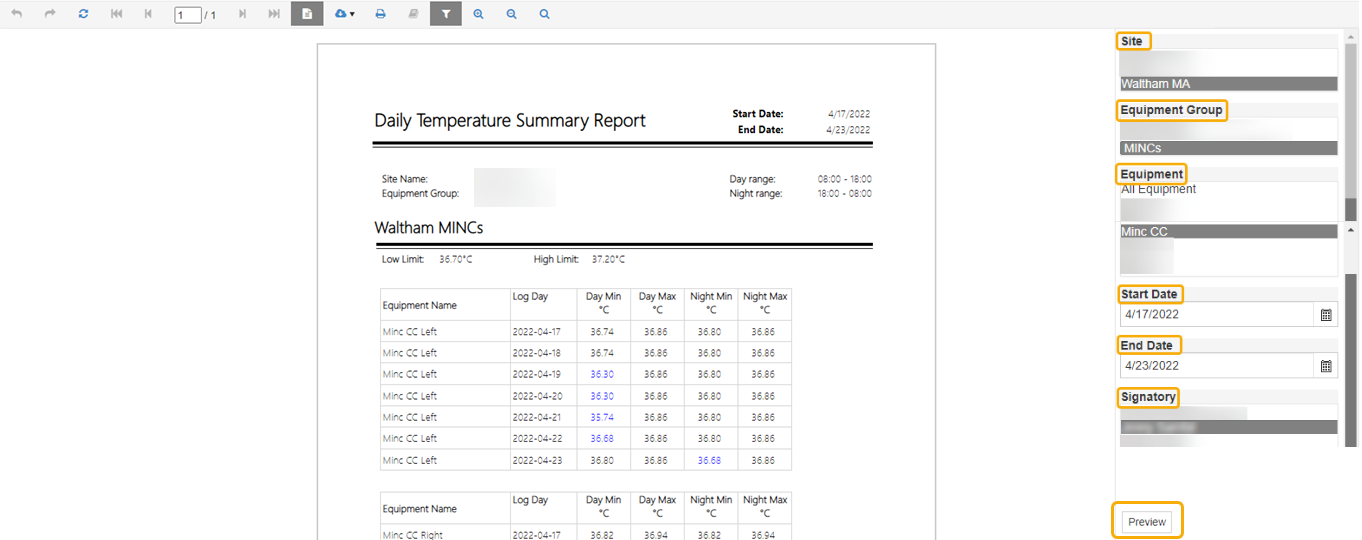Go to first page of report
The image size is (1362, 540).
[116, 14]
